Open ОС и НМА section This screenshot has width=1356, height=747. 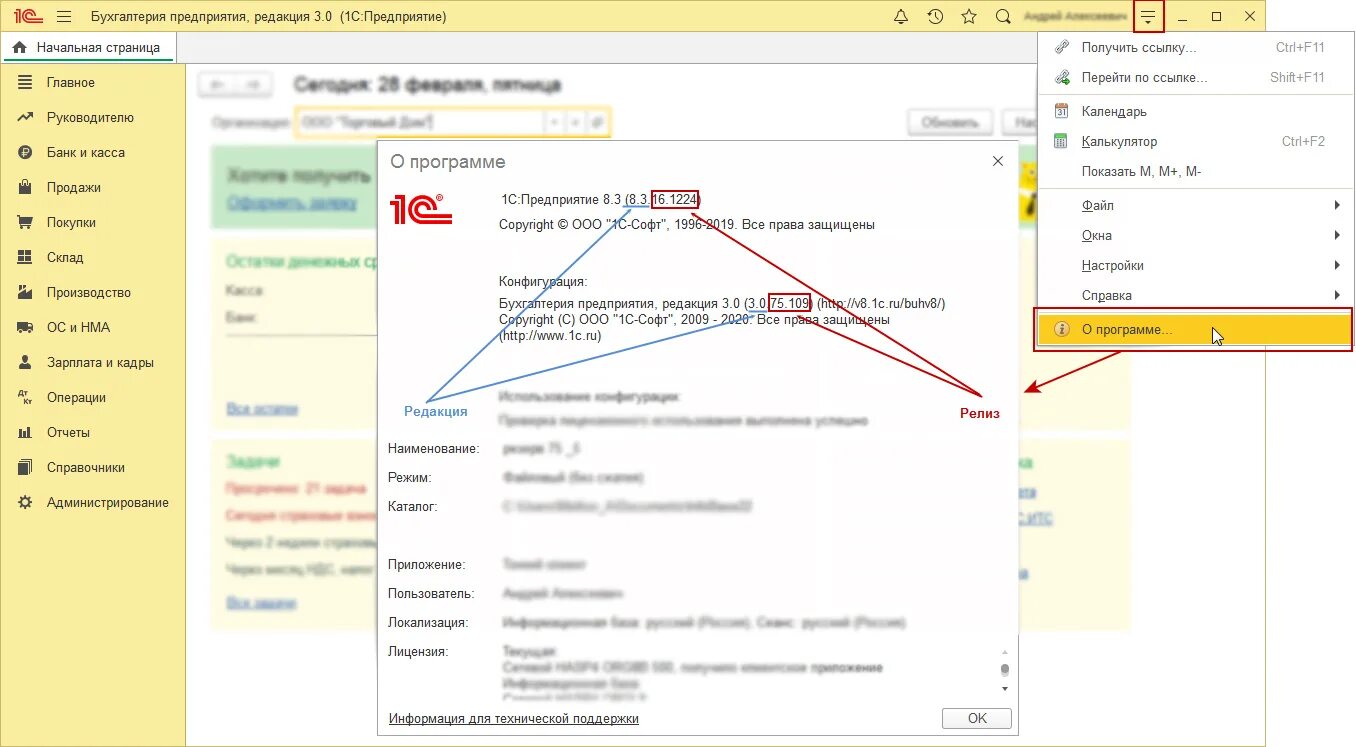coord(79,328)
